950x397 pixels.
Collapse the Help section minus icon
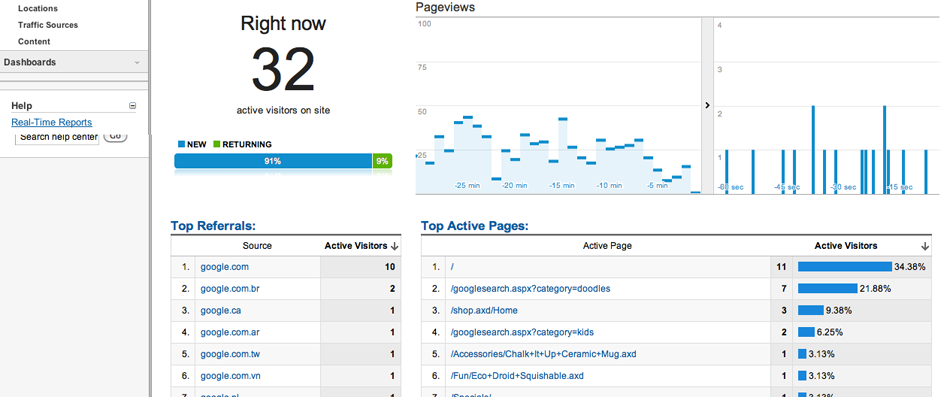(133, 106)
